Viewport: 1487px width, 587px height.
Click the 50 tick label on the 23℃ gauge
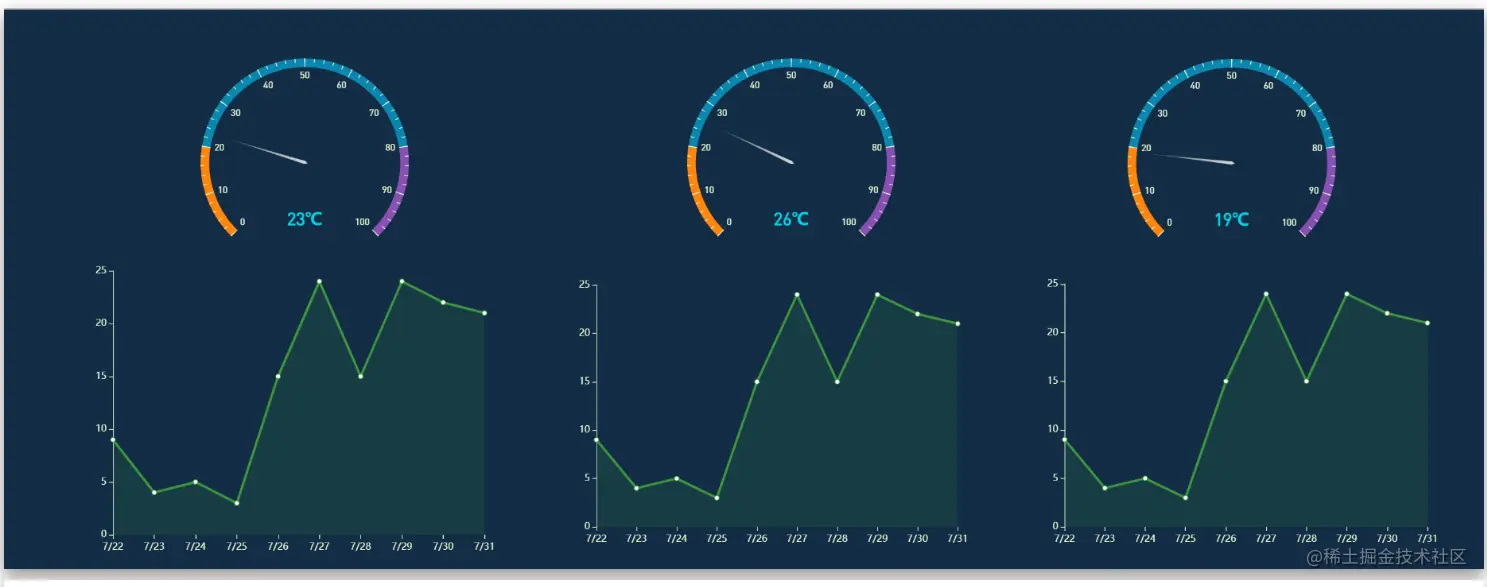(305, 75)
